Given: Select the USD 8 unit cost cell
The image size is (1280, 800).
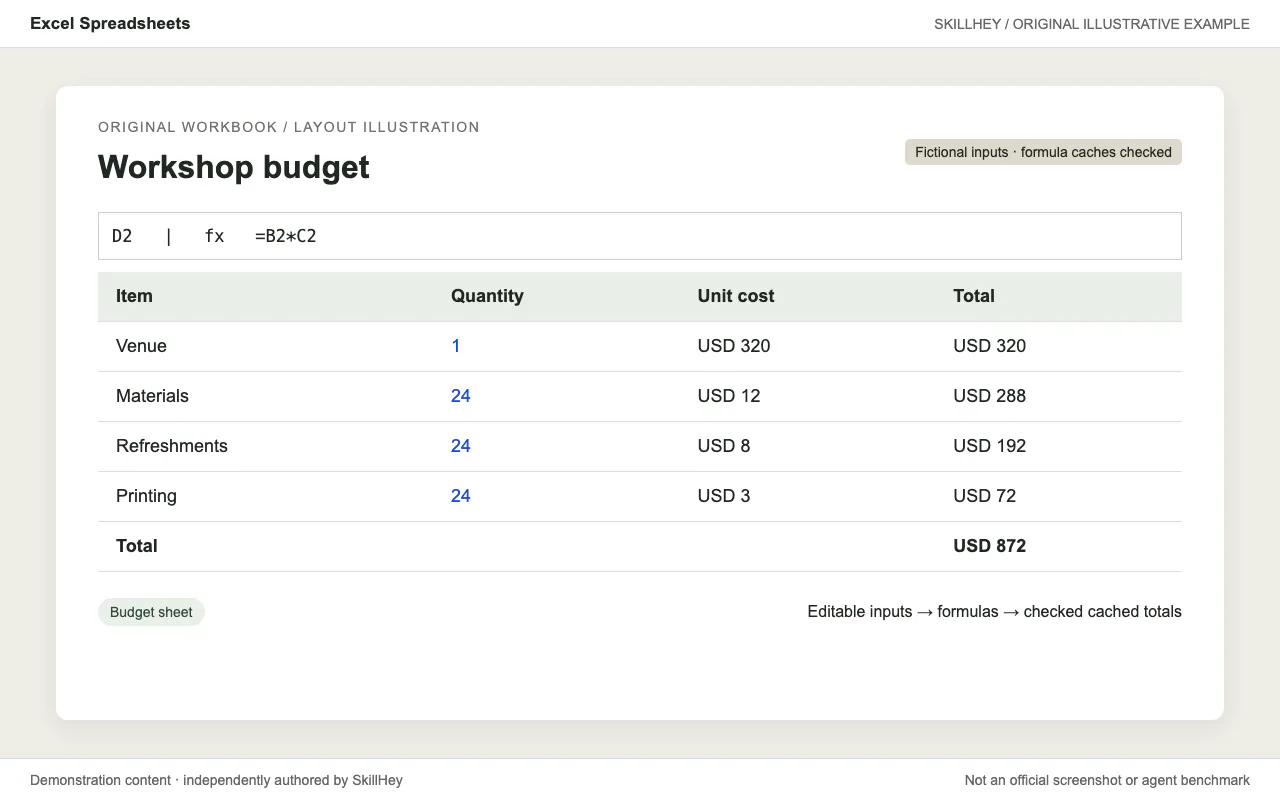Looking at the screenshot, I should point(724,446).
